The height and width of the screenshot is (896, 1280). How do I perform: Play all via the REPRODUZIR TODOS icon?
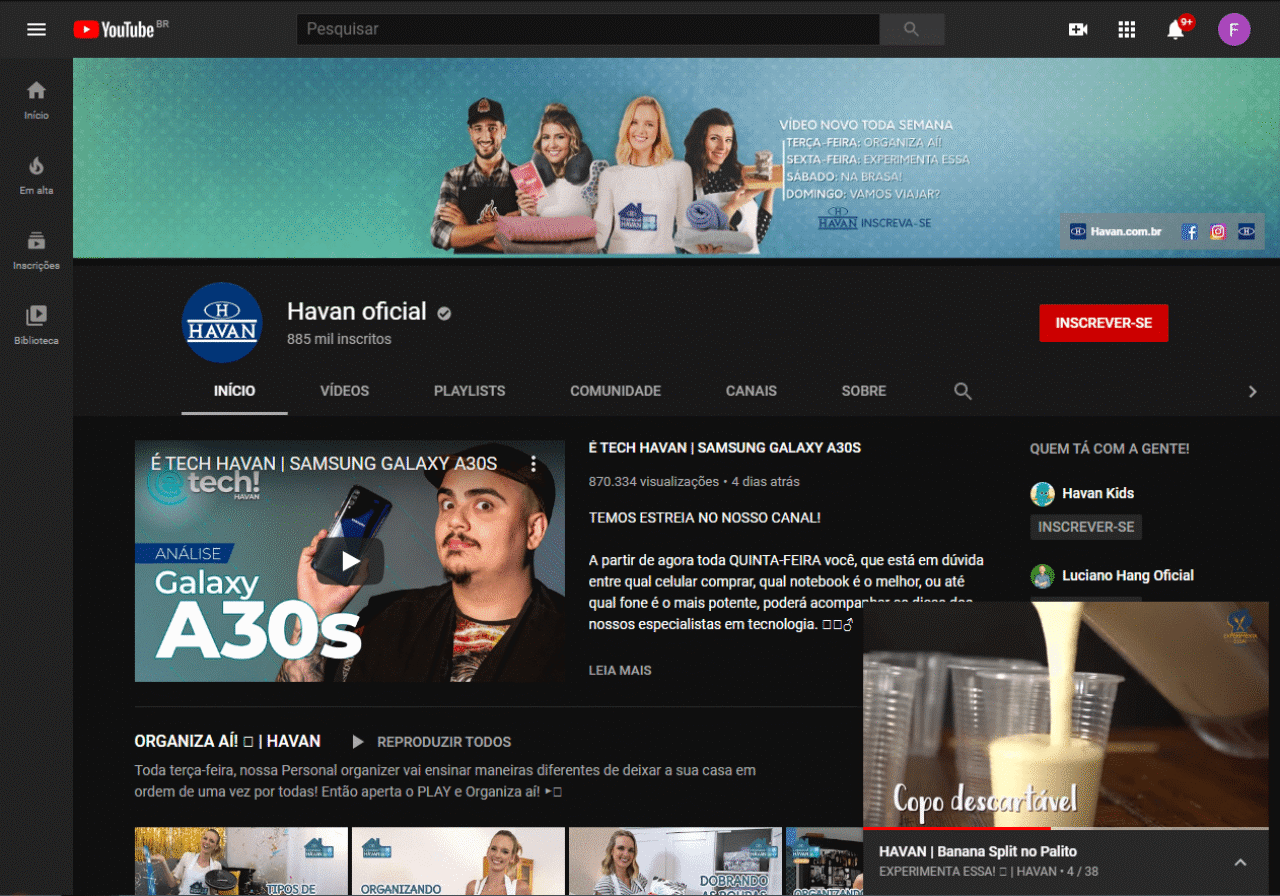(x=358, y=742)
